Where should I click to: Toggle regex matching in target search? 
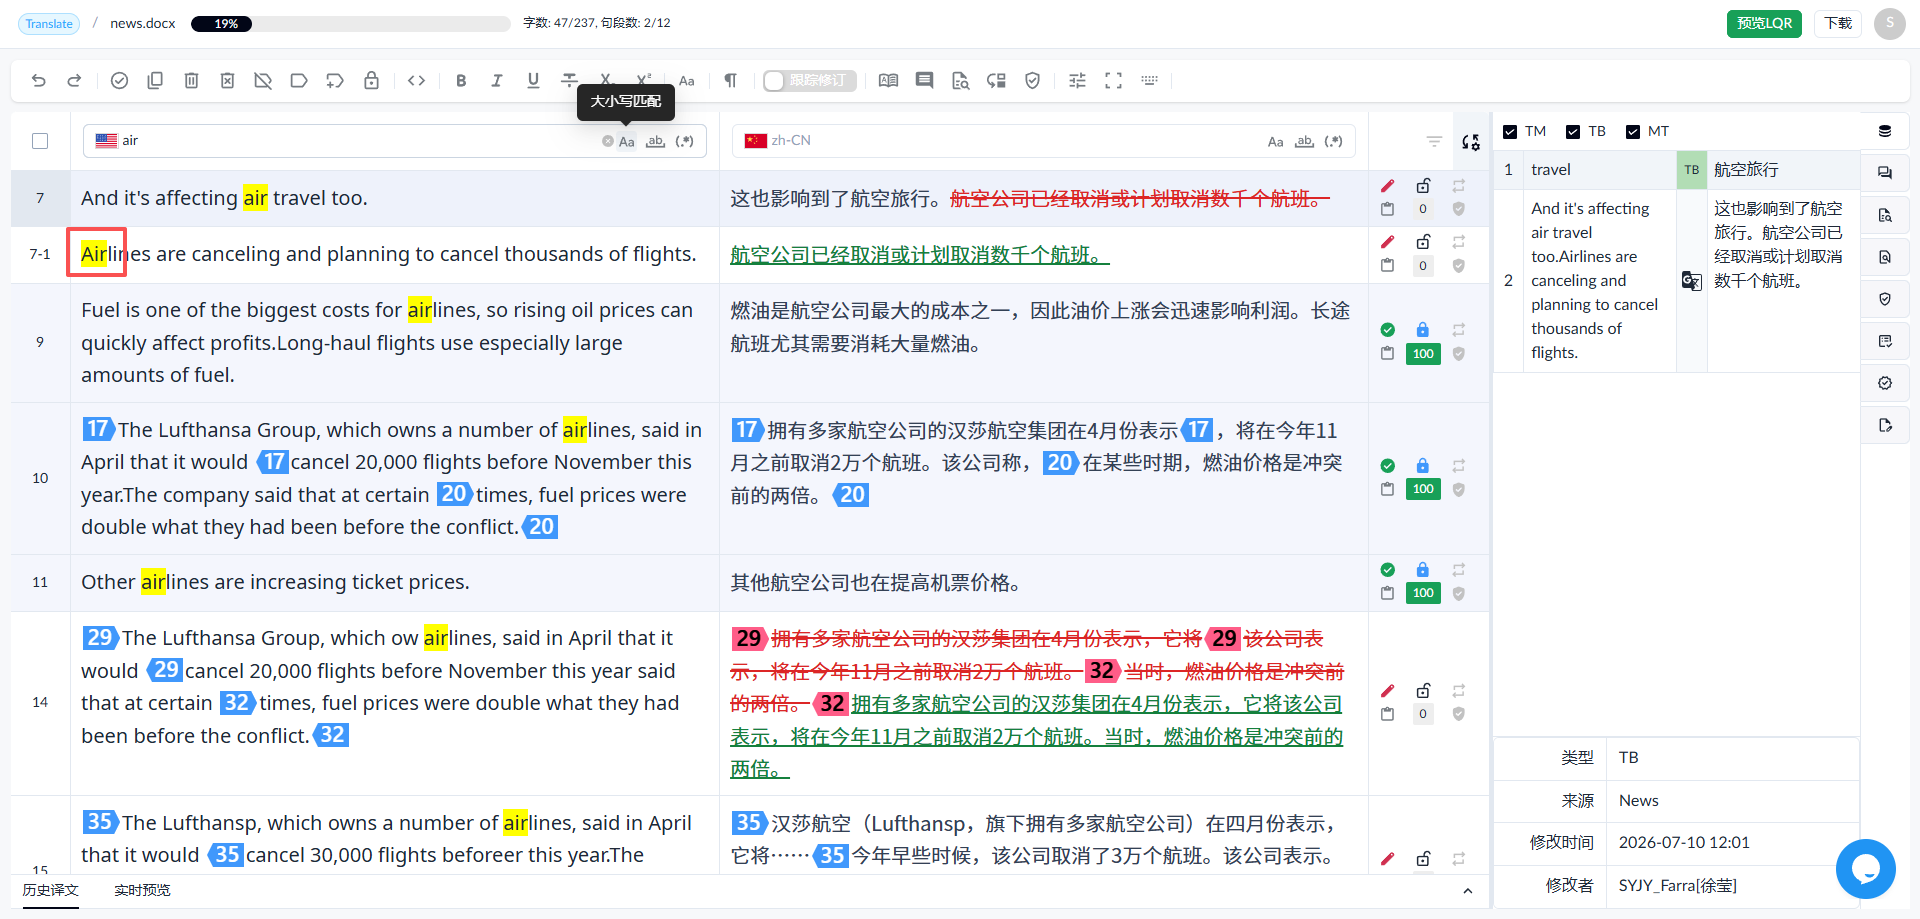pyautogui.click(x=1333, y=141)
